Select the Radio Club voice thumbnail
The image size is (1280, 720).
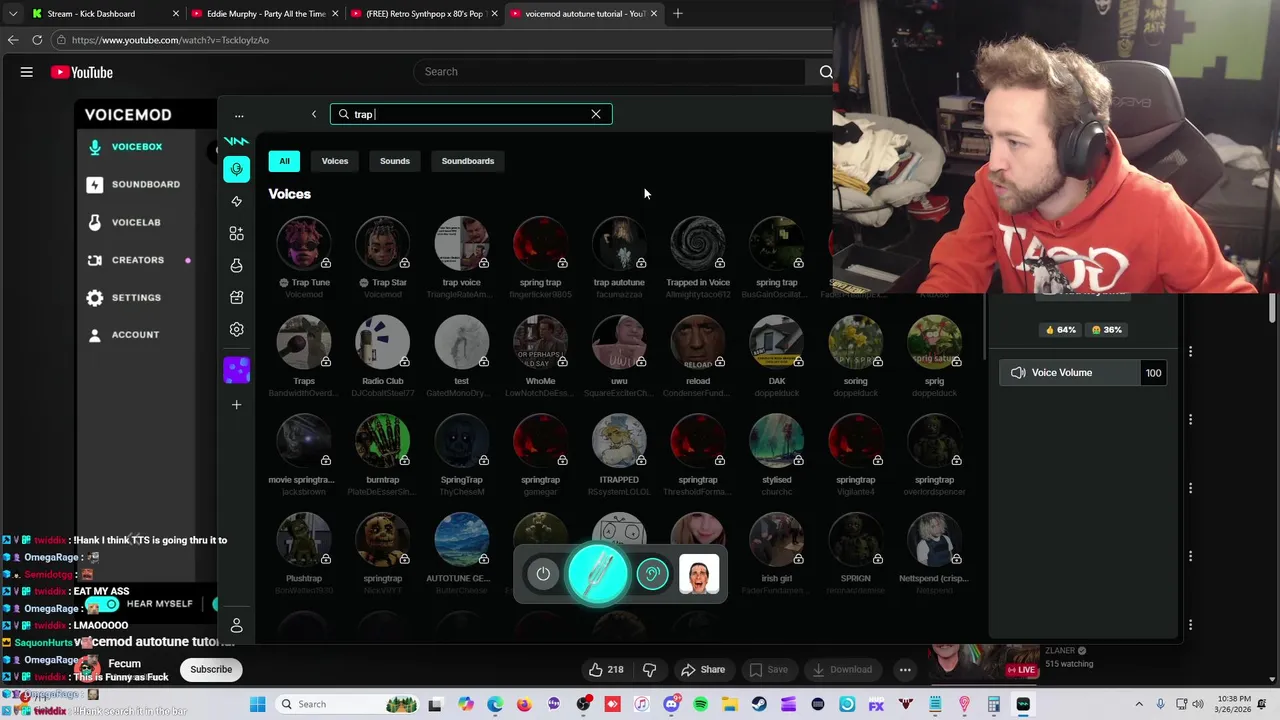coord(383,343)
